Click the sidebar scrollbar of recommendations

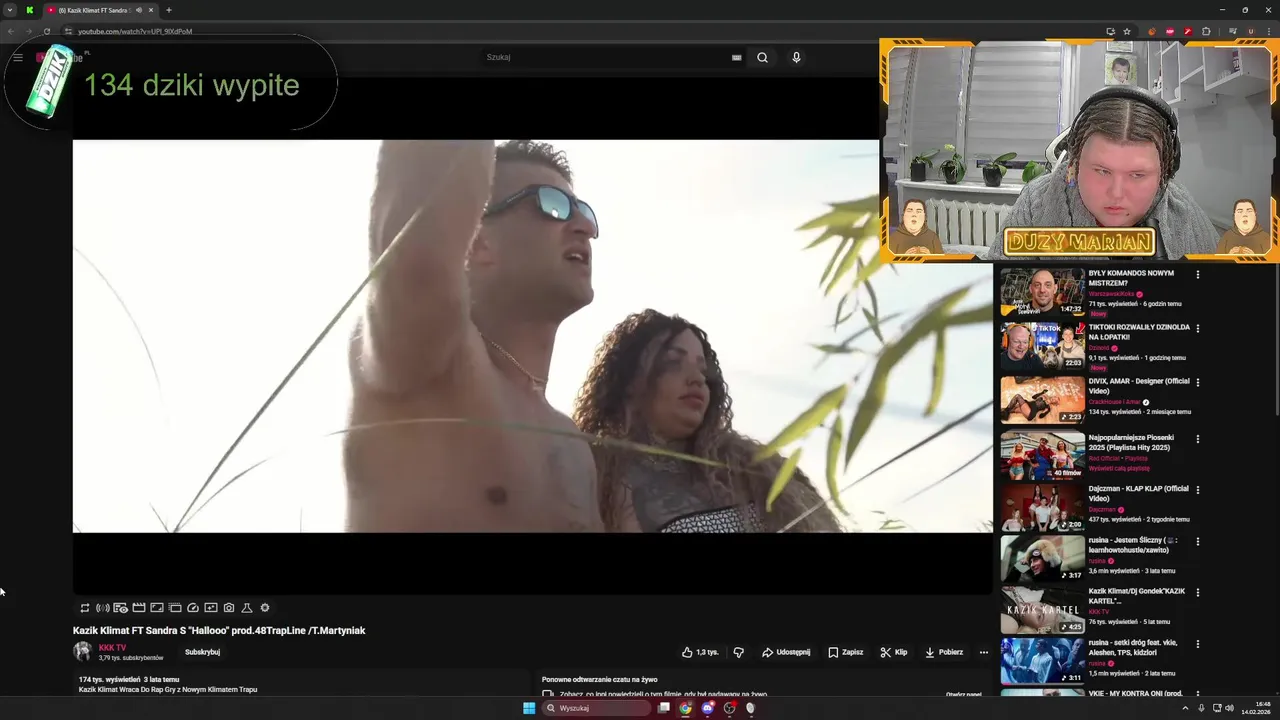coord(1276,340)
